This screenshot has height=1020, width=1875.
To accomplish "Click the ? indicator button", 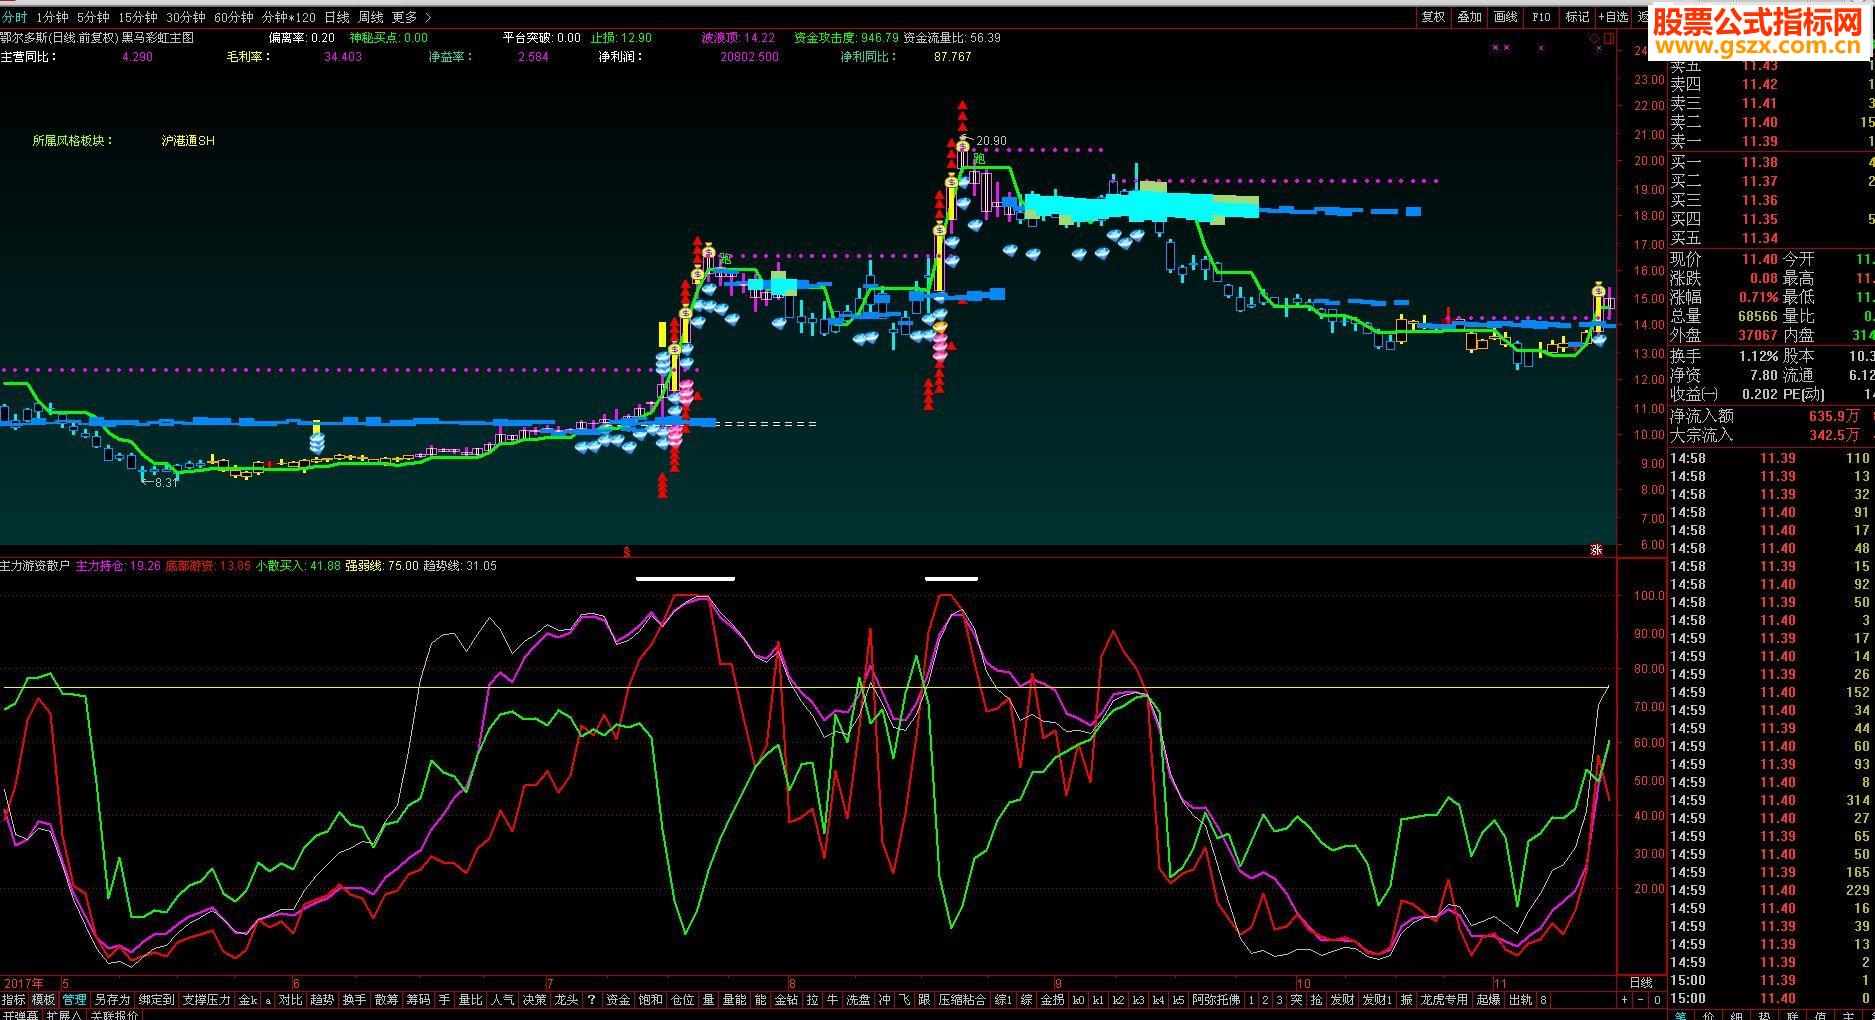I will coord(591,1000).
